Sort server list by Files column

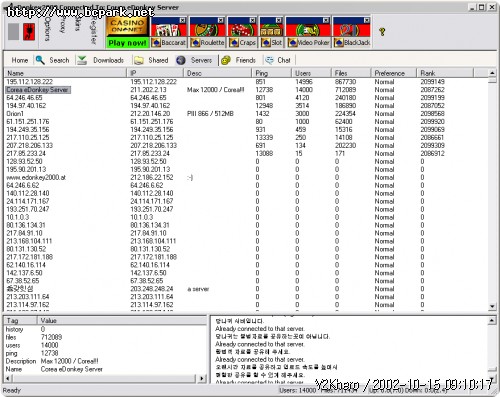click(x=351, y=73)
